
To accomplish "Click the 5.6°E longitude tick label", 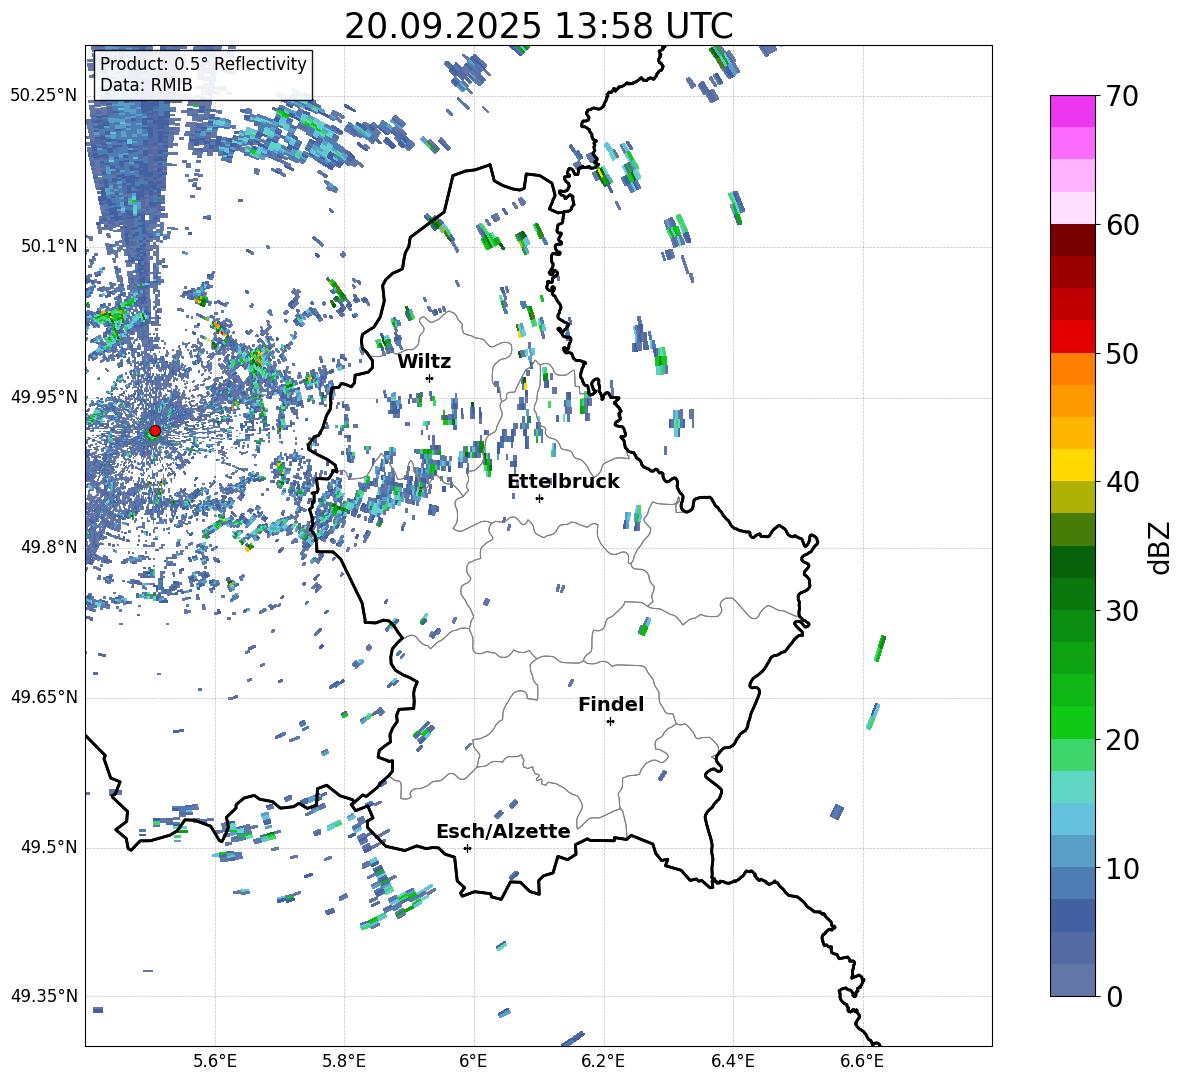I will (x=215, y=1061).
